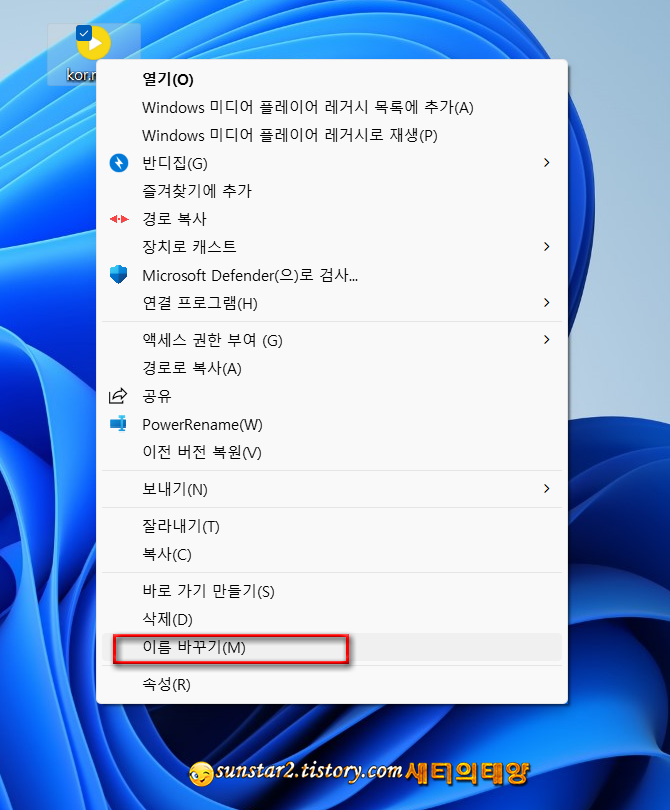Expand the 연결 프로그램(H) submenu arrow

(547, 303)
